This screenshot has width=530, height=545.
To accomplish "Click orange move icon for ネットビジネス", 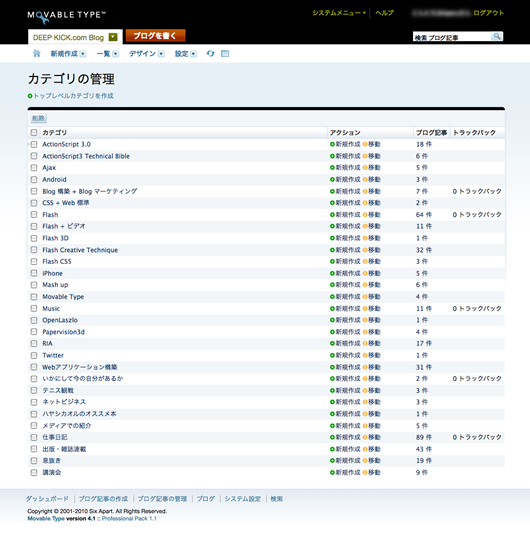I will (x=365, y=402).
